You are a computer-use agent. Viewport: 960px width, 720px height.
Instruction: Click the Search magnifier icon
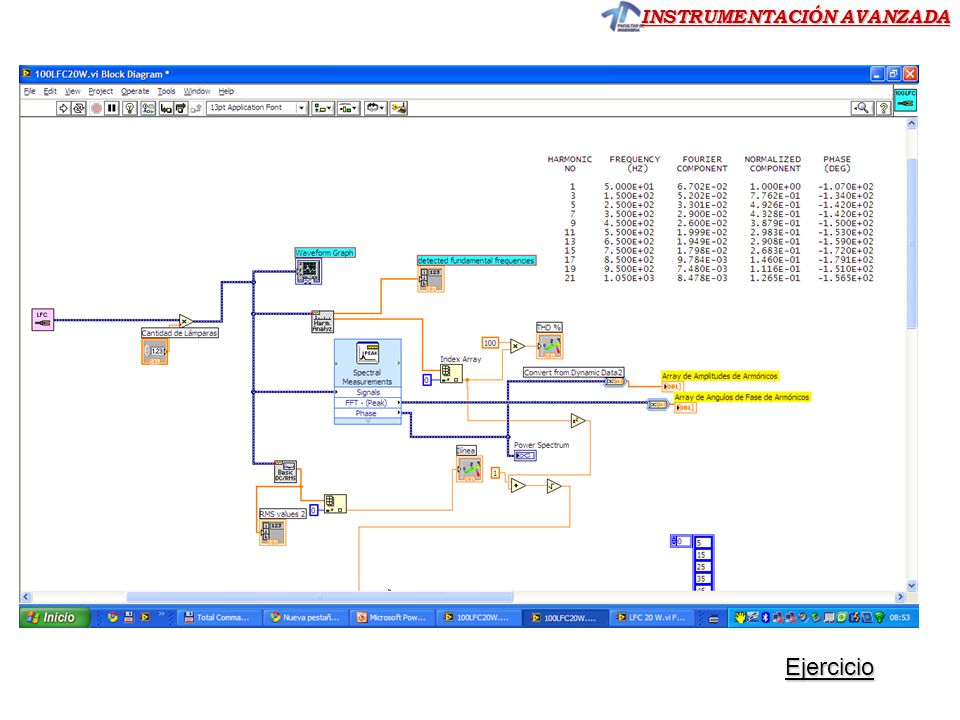(861, 108)
